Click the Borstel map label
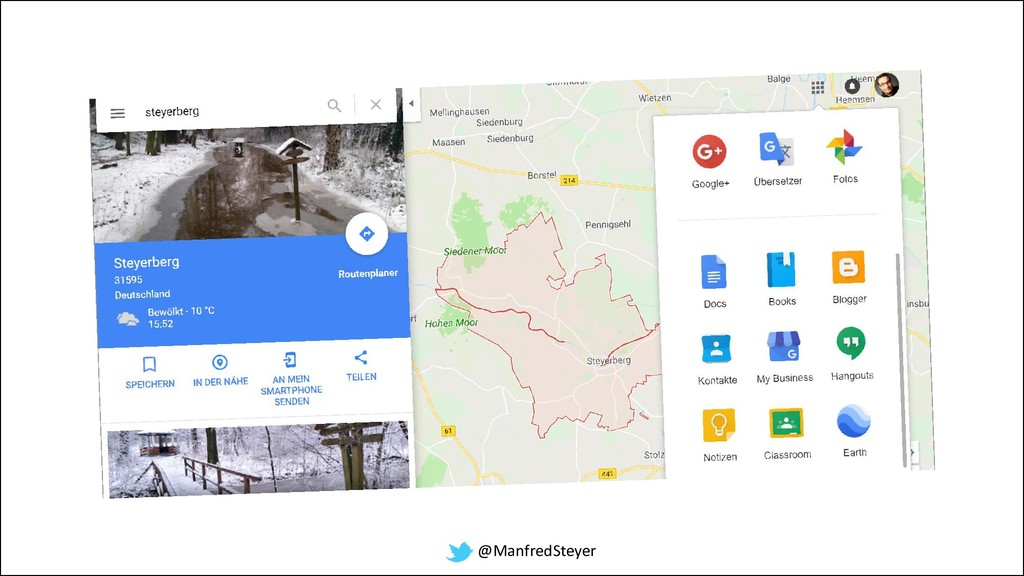1024x576 pixels. pos(541,175)
